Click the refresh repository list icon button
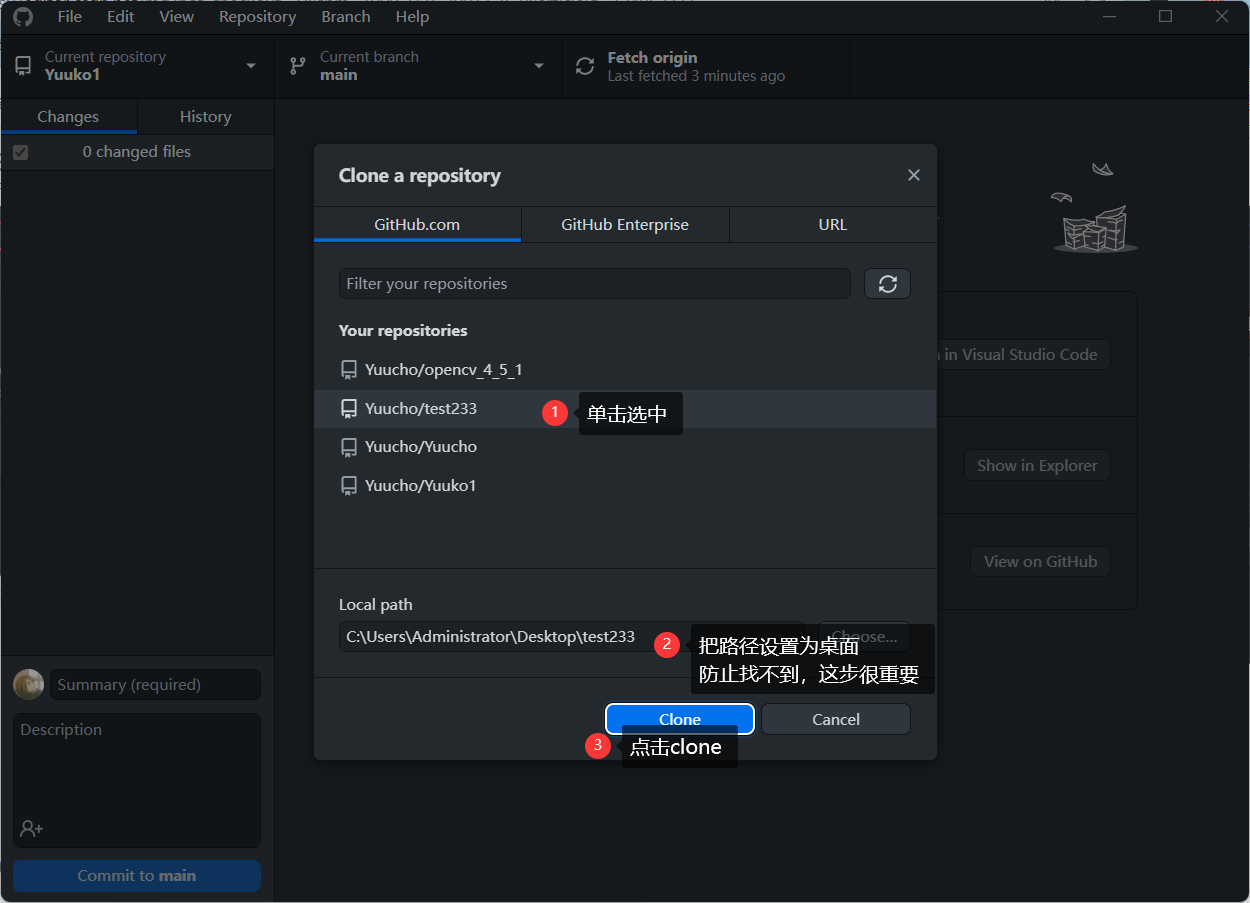The image size is (1250, 903). point(887,283)
